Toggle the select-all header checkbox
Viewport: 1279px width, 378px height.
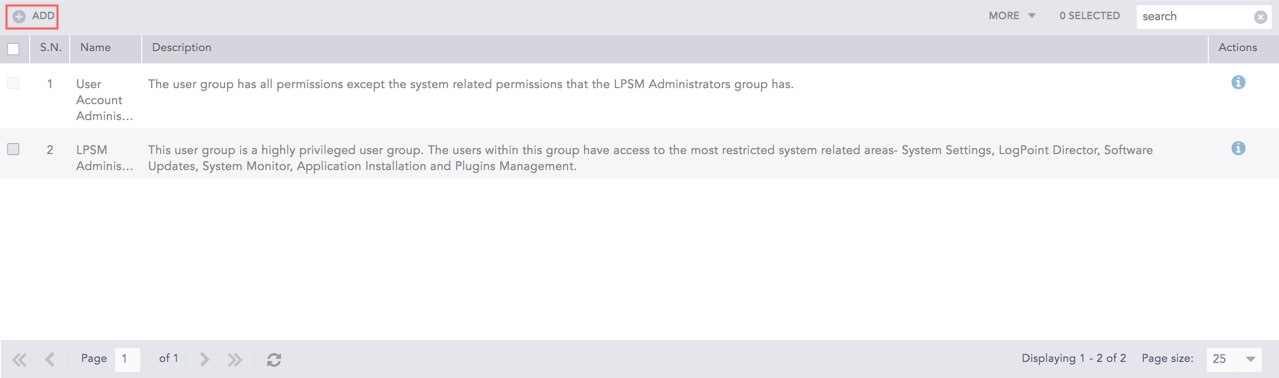click(13, 49)
